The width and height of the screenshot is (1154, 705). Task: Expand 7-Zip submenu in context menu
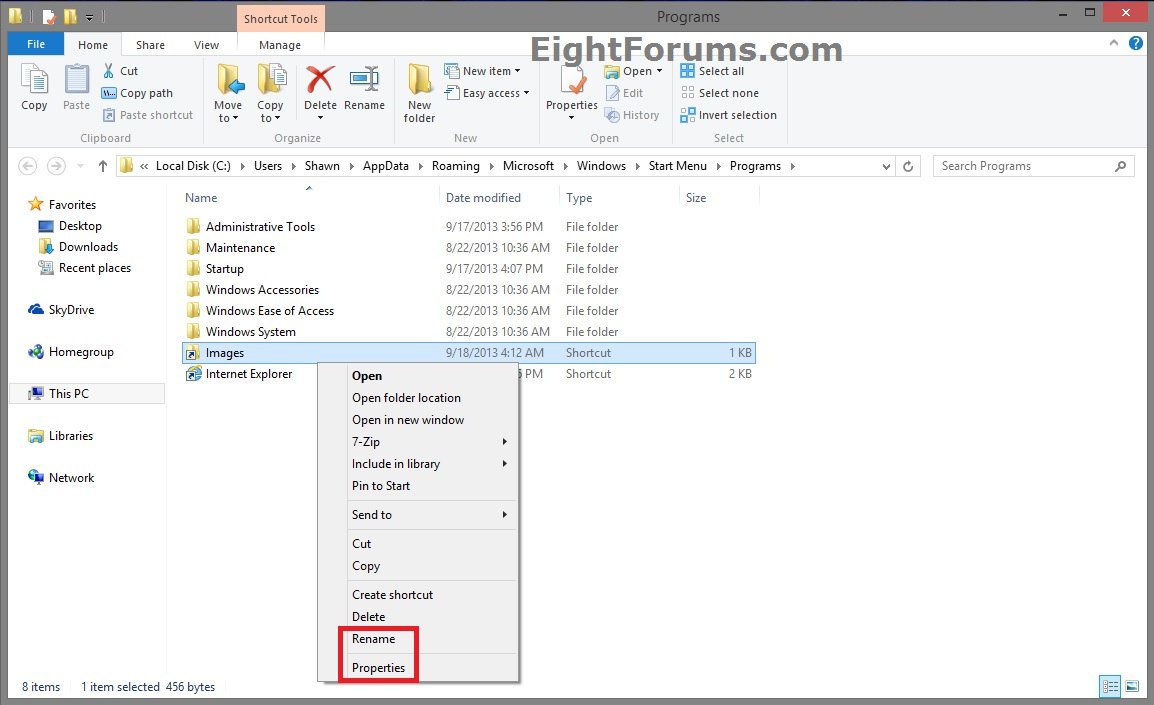(429, 442)
